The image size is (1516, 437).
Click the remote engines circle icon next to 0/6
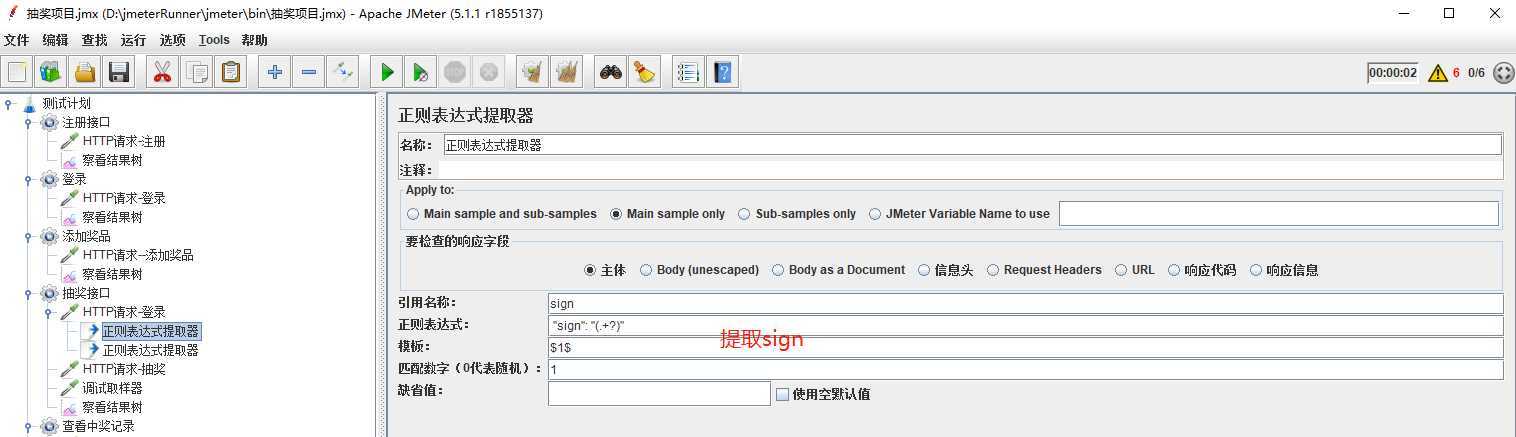(1503, 73)
